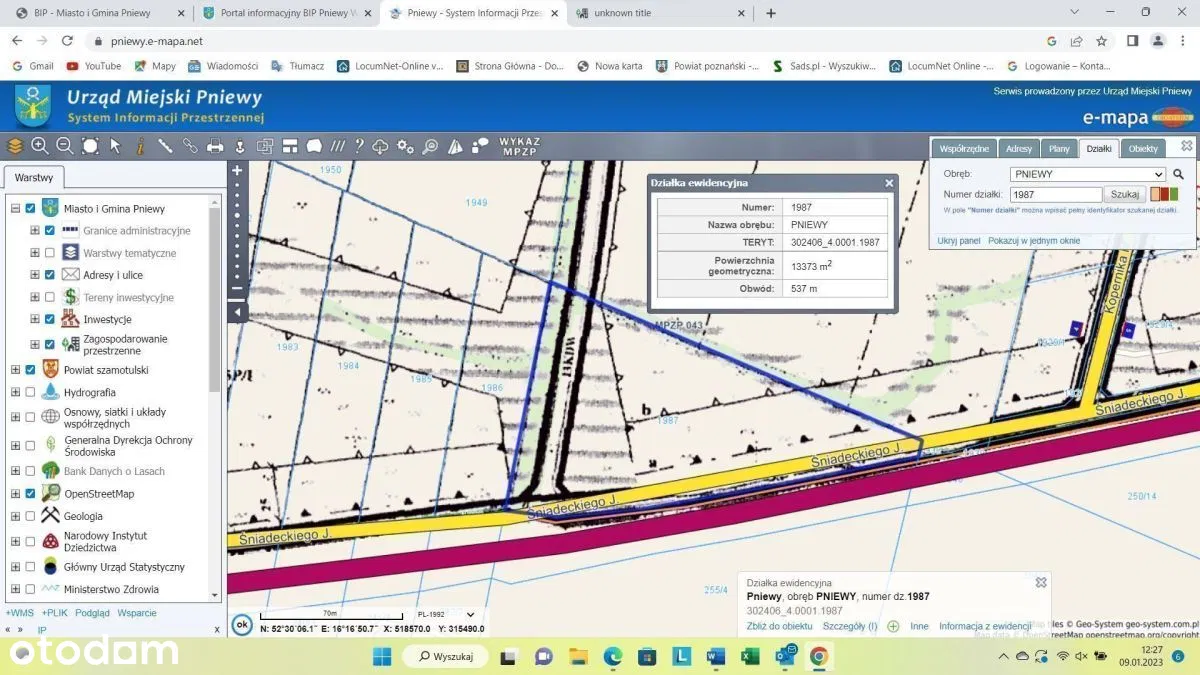This screenshot has width=1200, height=675.
Task: Collapse the Miasto i Gmina Pniewy node
Action: (x=15, y=209)
